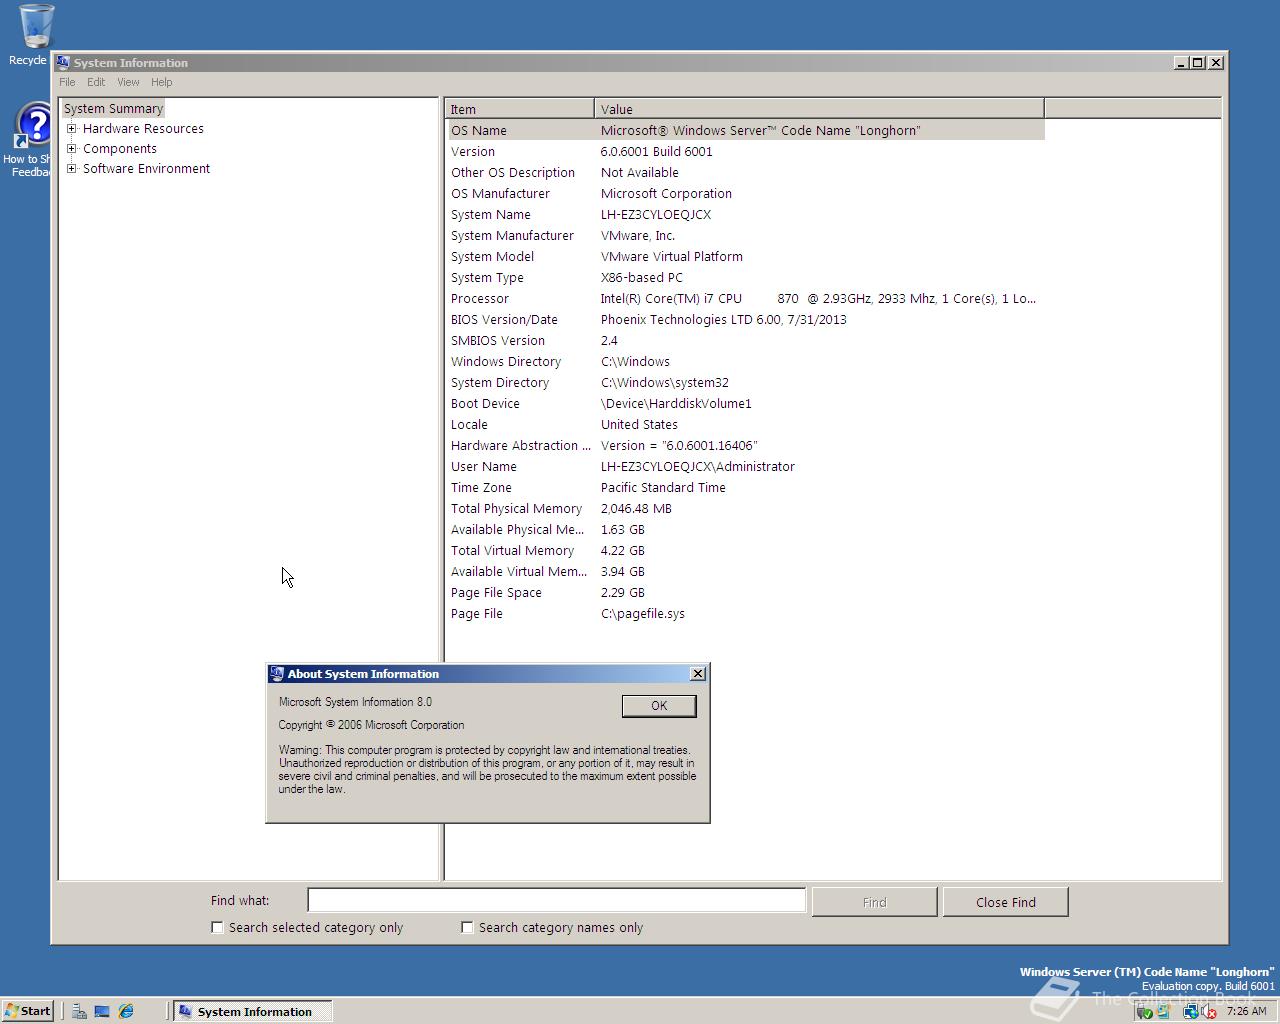Click the Show Desktop quick launch icon
The image size is (1280, 1024).
(x=102, y=1011)
